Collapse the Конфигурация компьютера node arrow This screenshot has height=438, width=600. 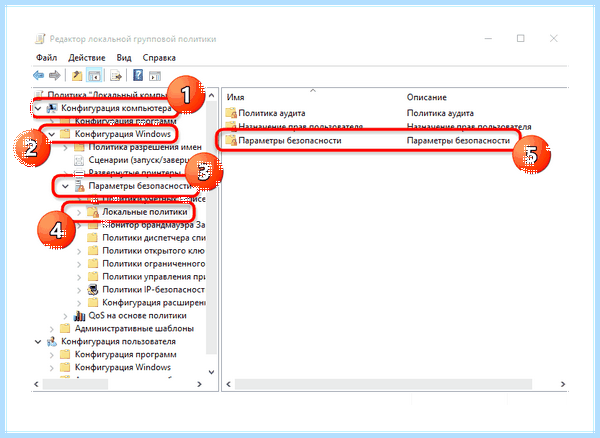click(38, 109)
